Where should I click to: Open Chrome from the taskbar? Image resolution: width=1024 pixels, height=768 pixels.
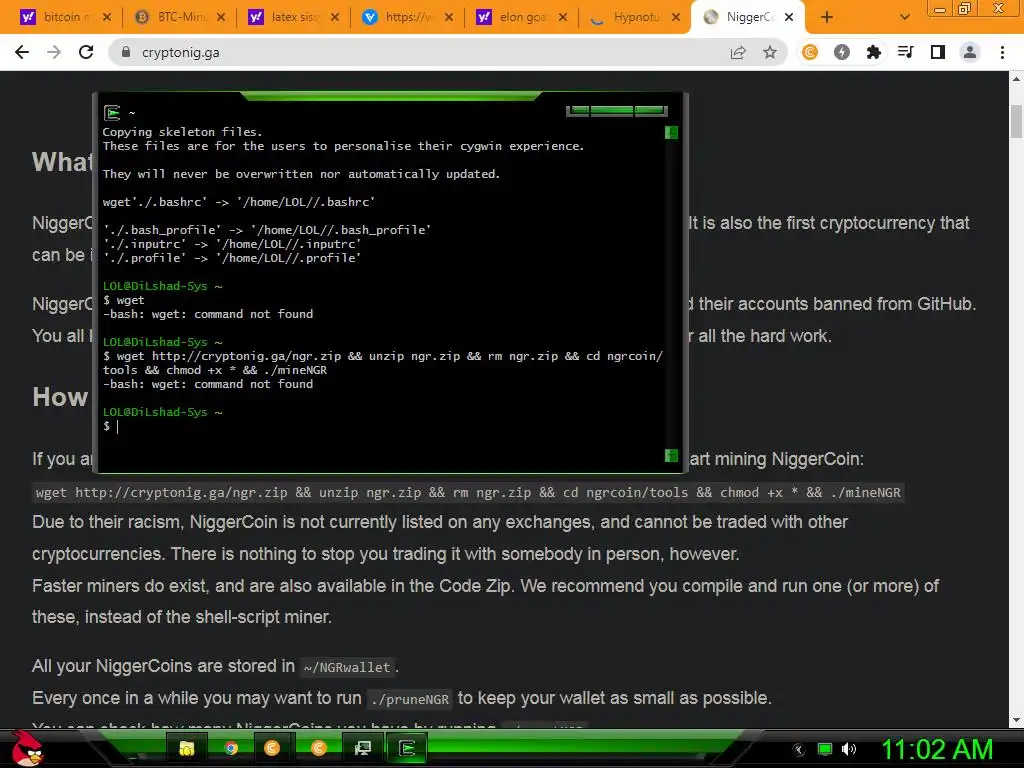tap(231, 748)
